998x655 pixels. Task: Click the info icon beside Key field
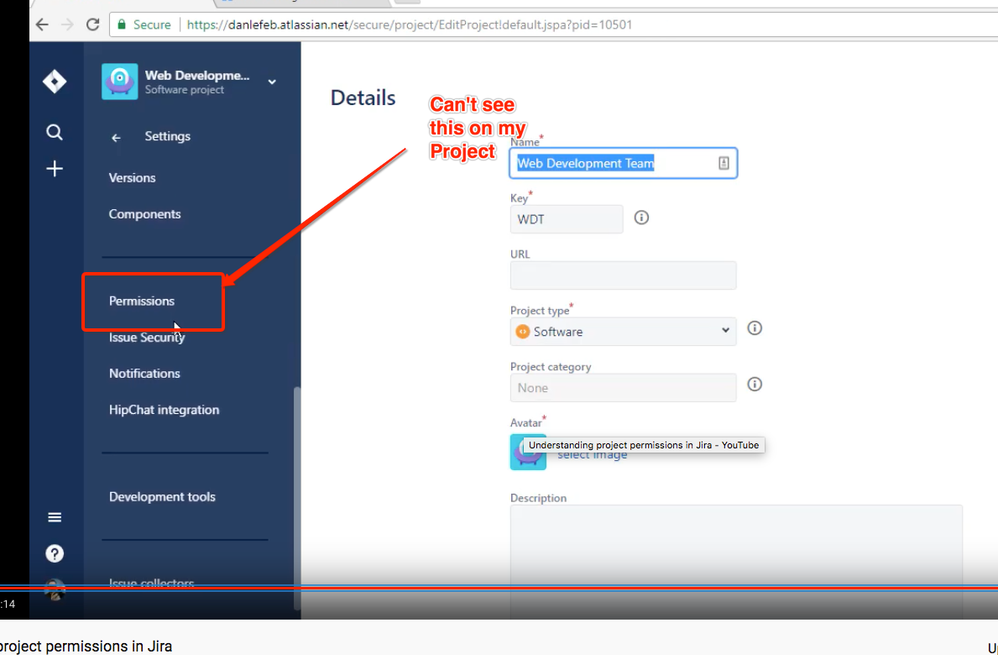[x=642, y=218]
